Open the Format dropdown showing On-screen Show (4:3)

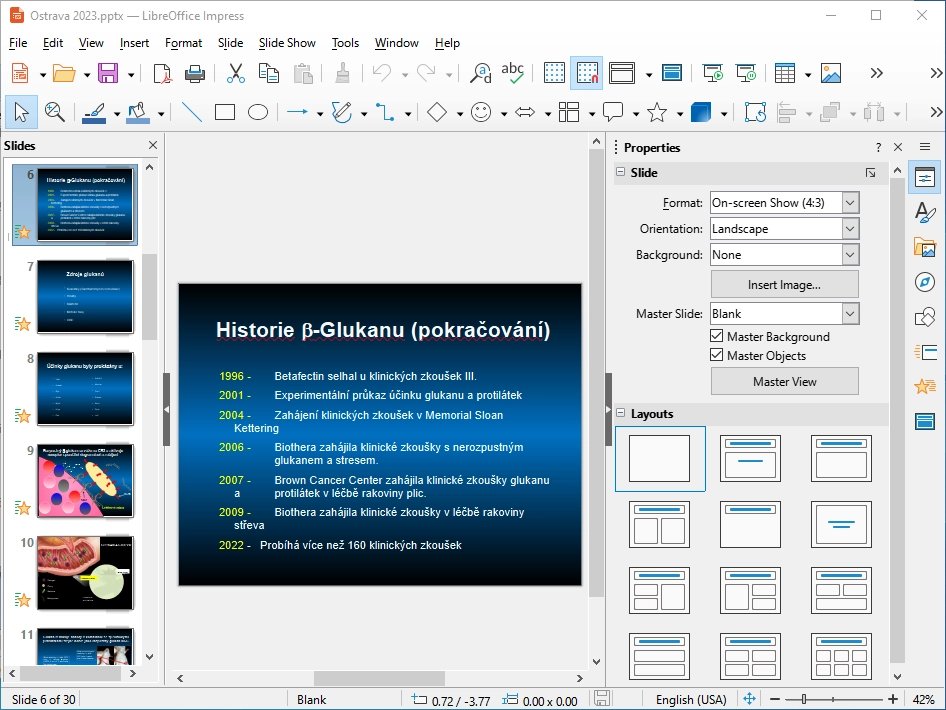tap(851, 202)
